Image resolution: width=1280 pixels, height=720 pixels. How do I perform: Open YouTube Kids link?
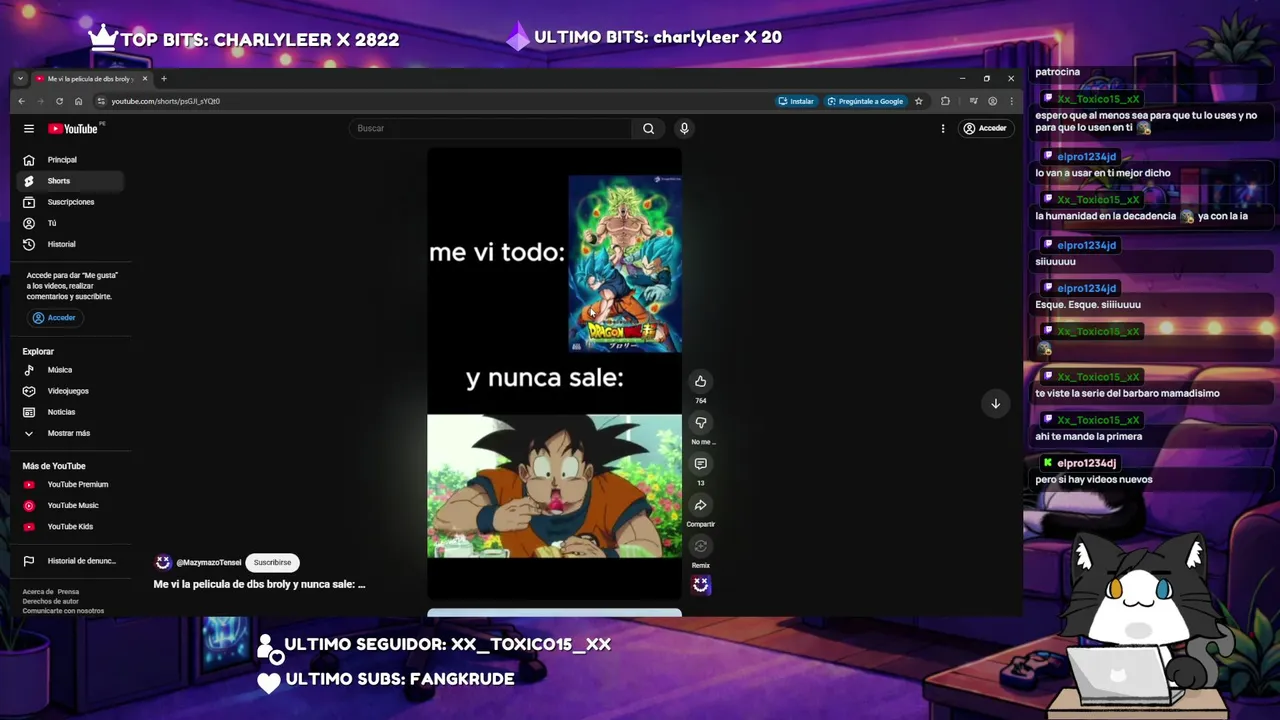70,527
